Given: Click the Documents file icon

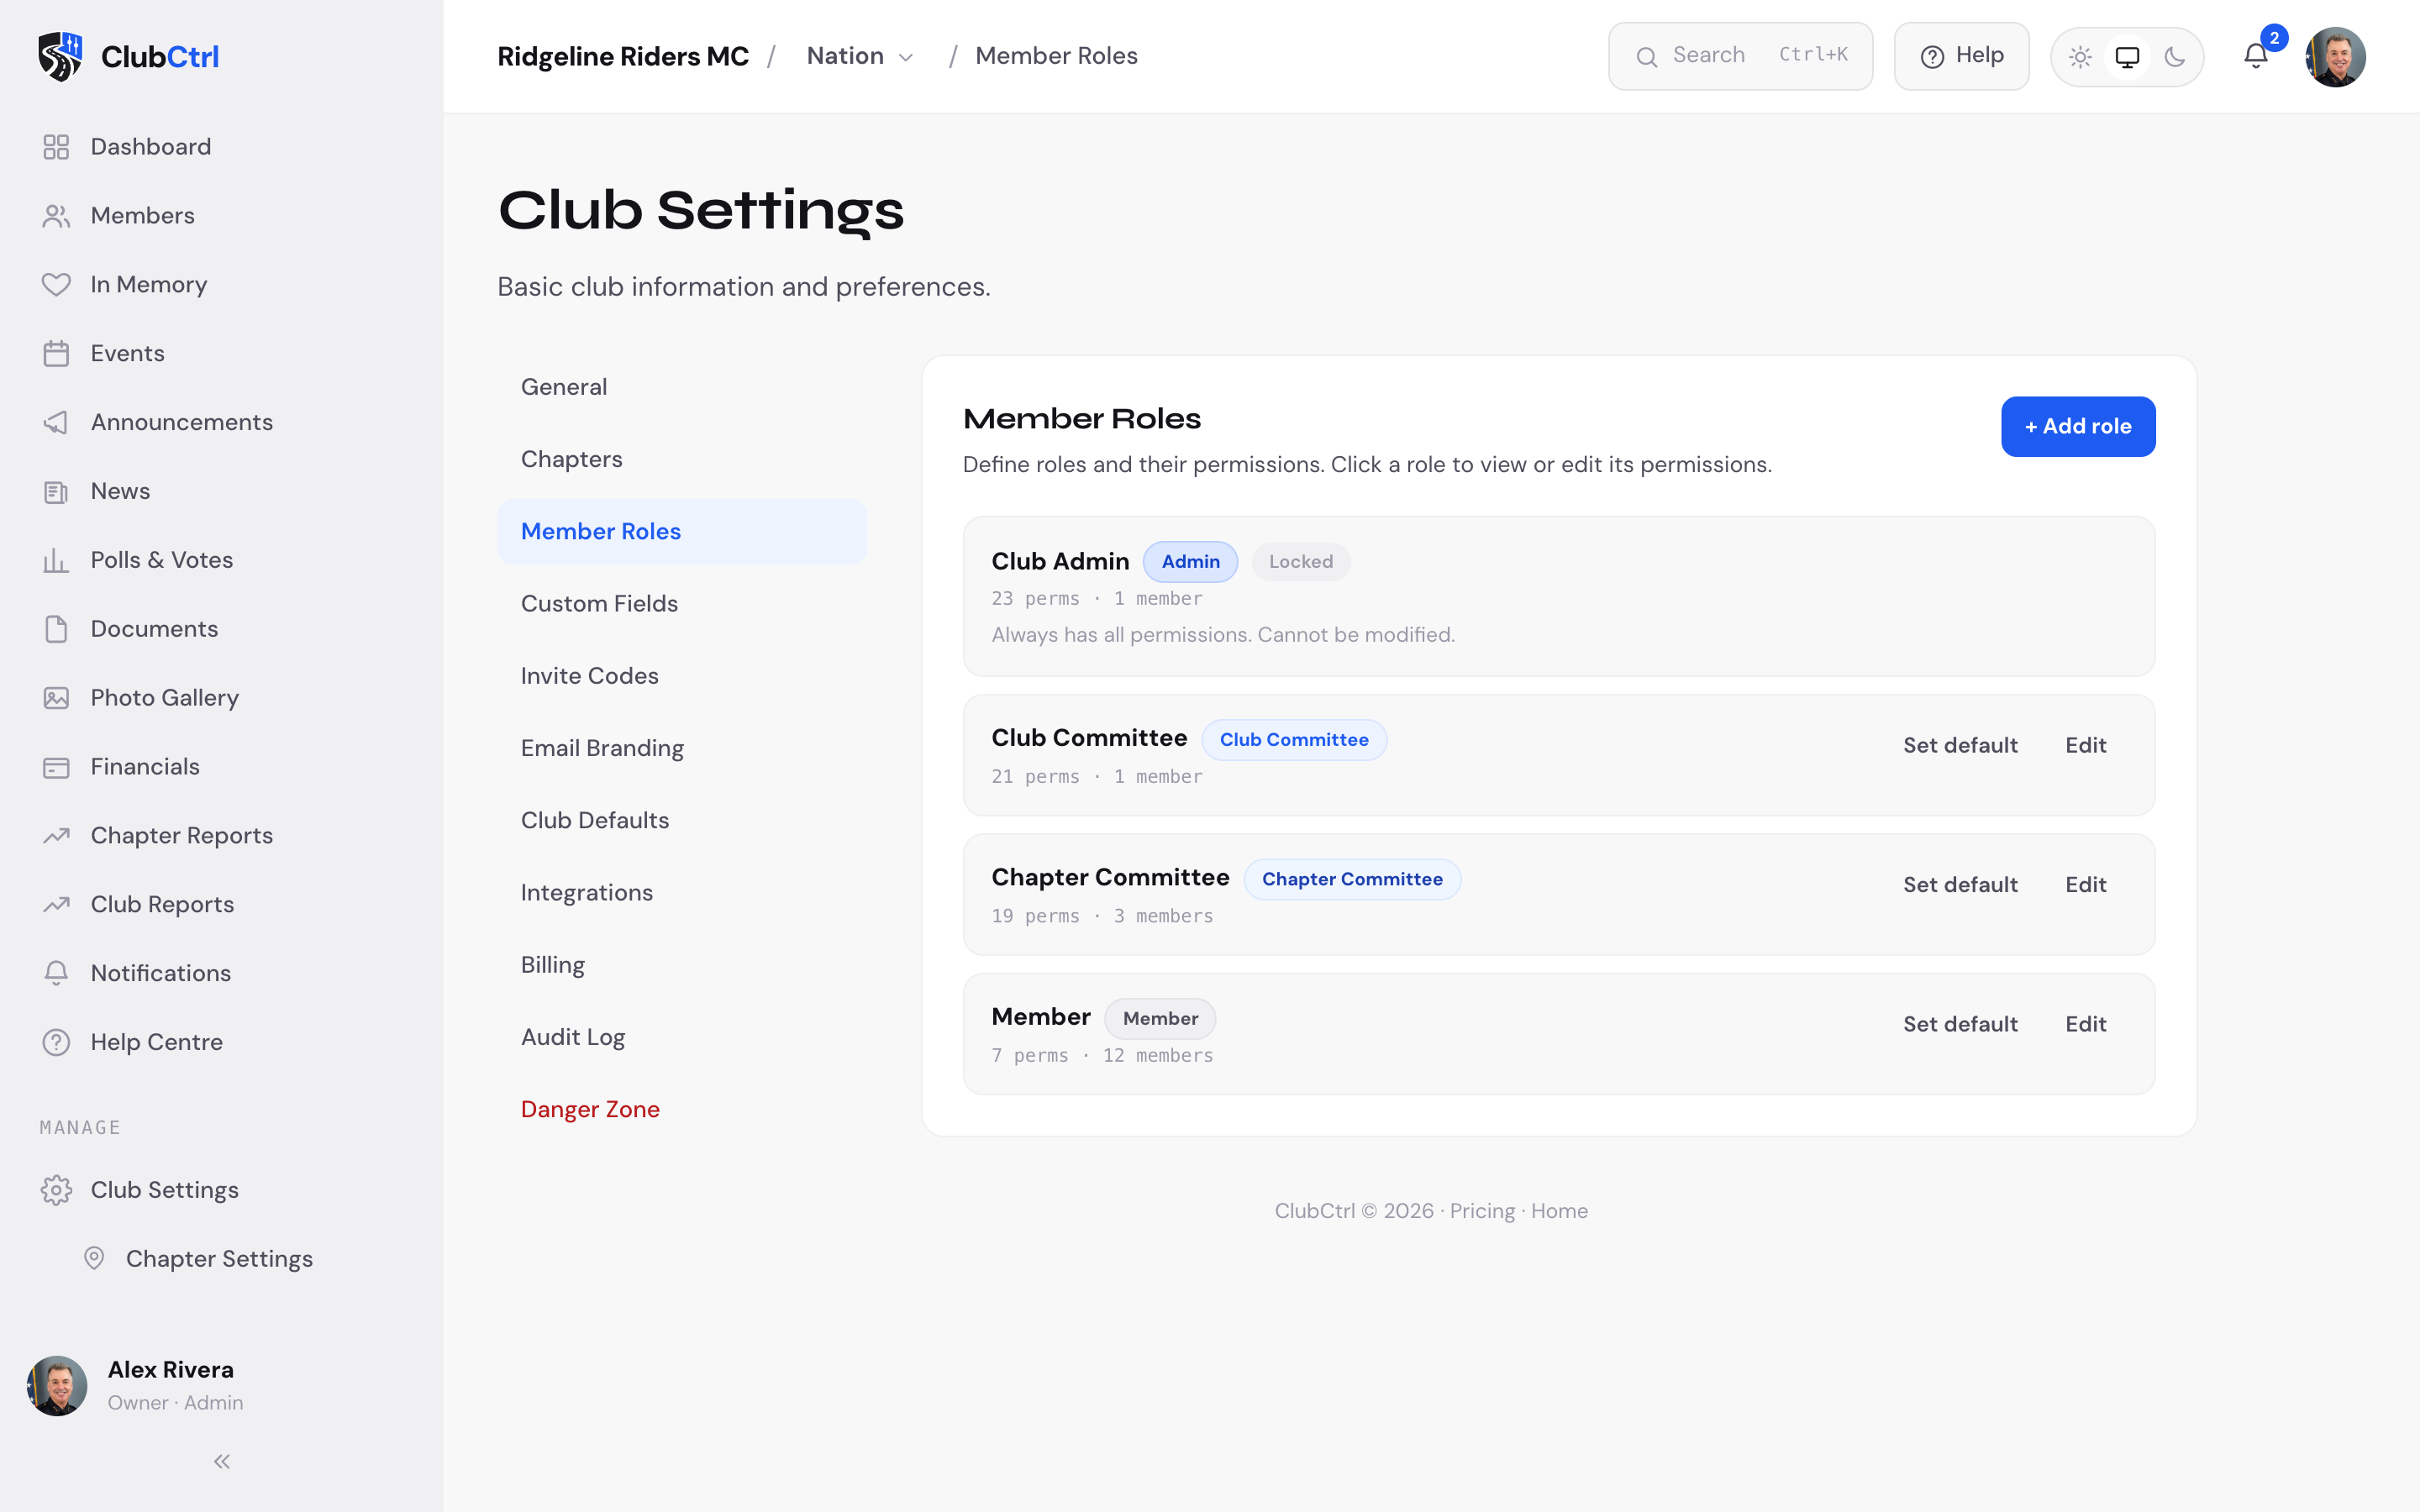Looking at the screenshot, I should point(56,629).
